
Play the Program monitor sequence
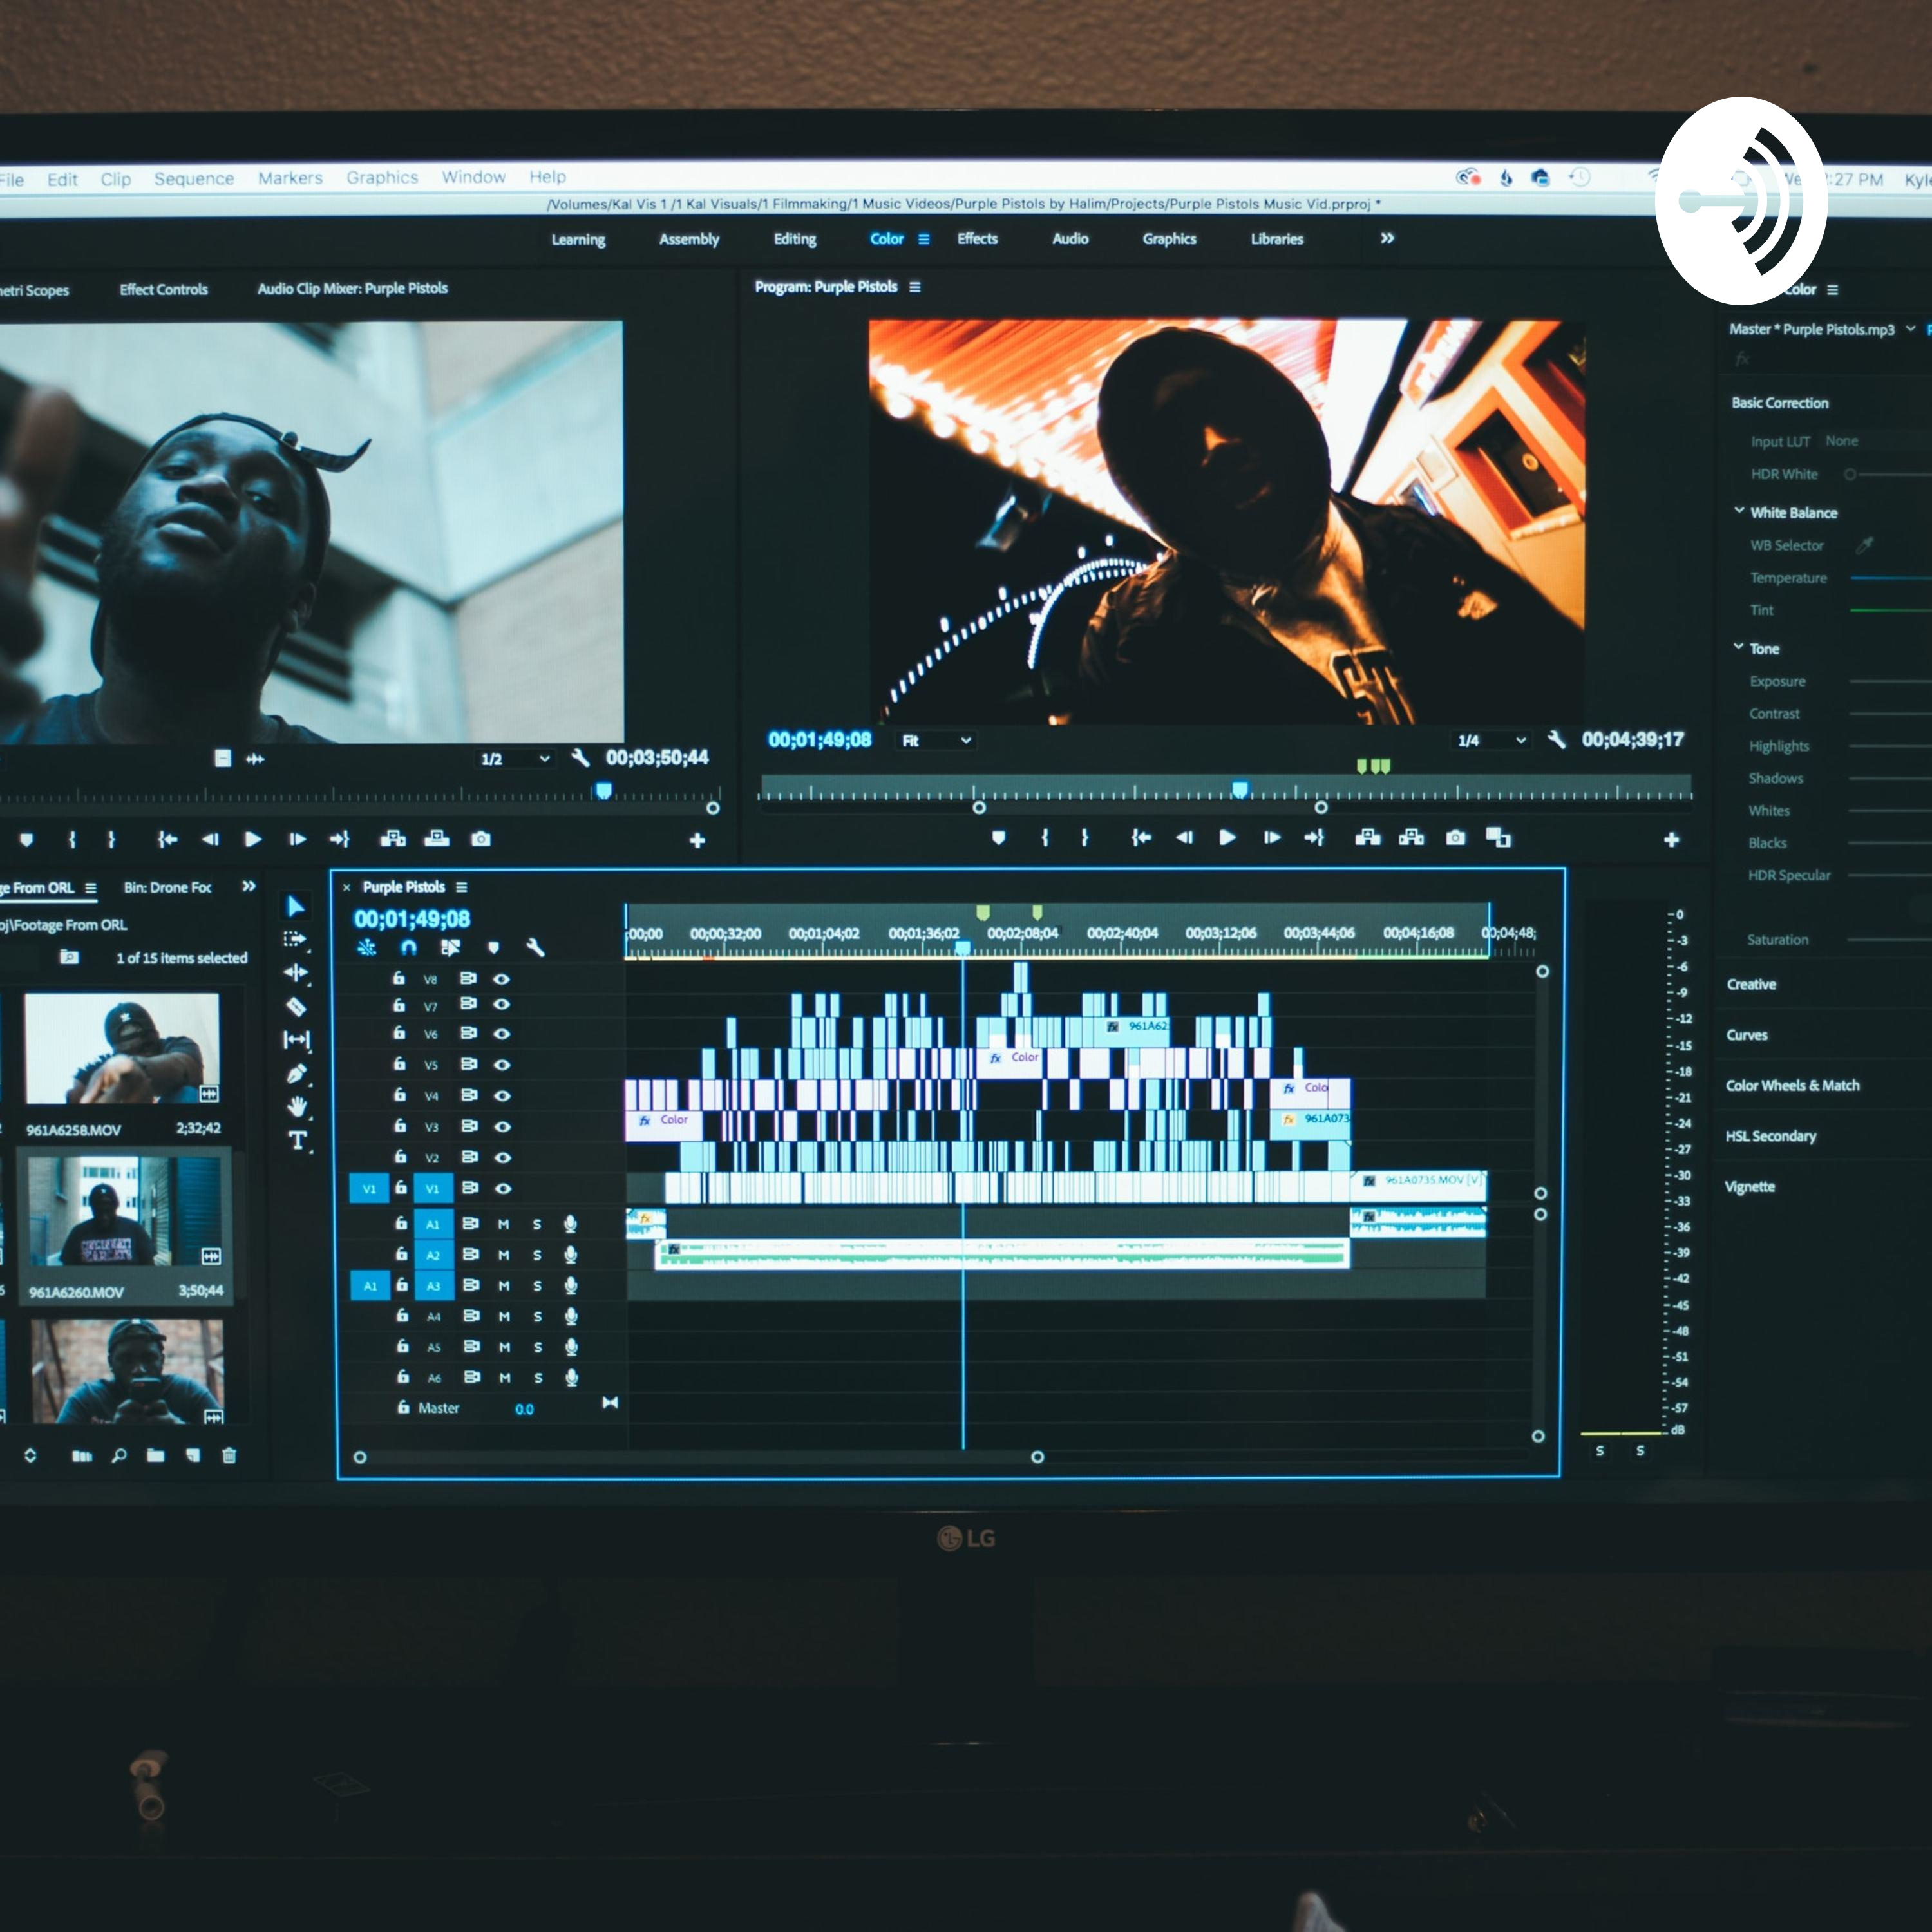click(x=1227, y=838)
